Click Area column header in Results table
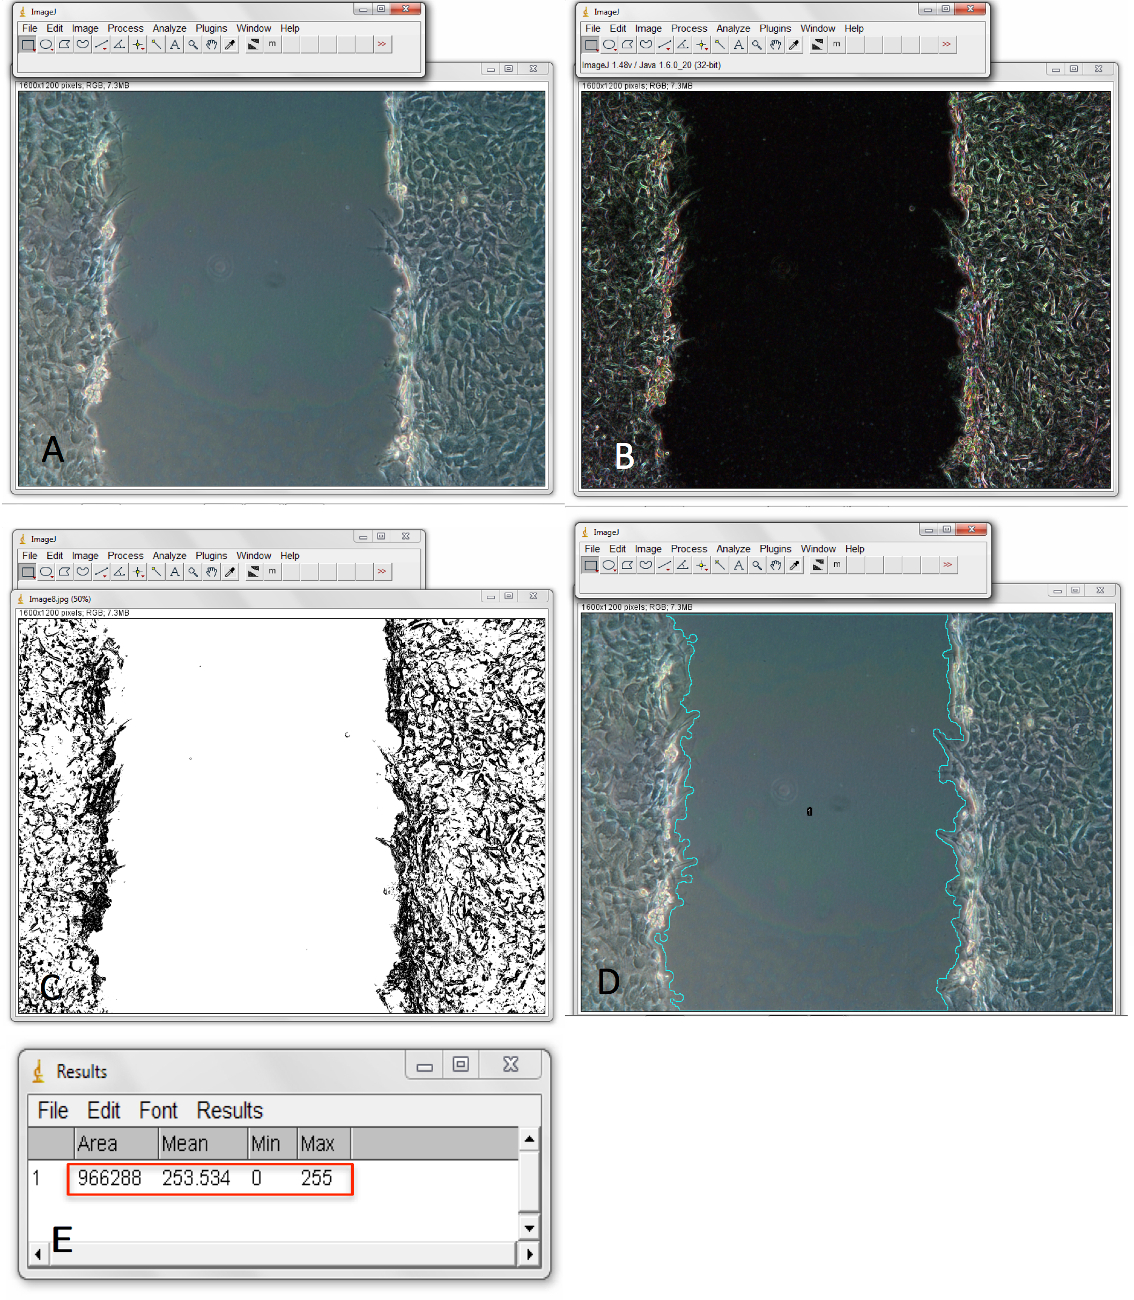Screen dimensions: 1134x1300 117,1144
